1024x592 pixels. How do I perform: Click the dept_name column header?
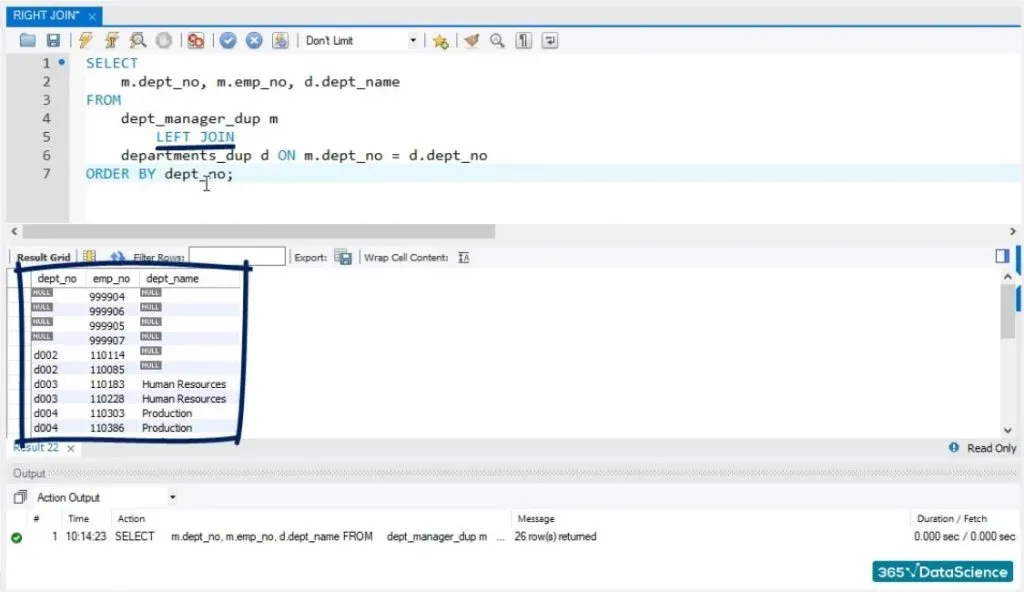click(x=170, y=279)
